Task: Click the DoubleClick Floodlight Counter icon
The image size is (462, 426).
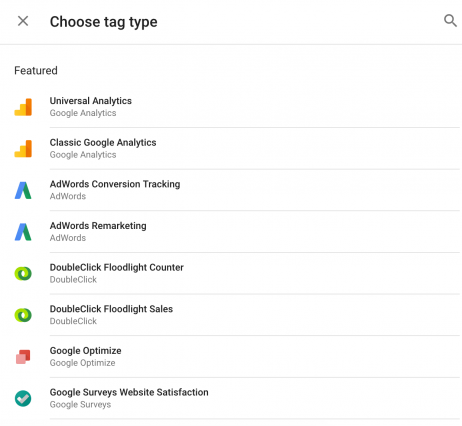Action: click(x=23, y=274)
